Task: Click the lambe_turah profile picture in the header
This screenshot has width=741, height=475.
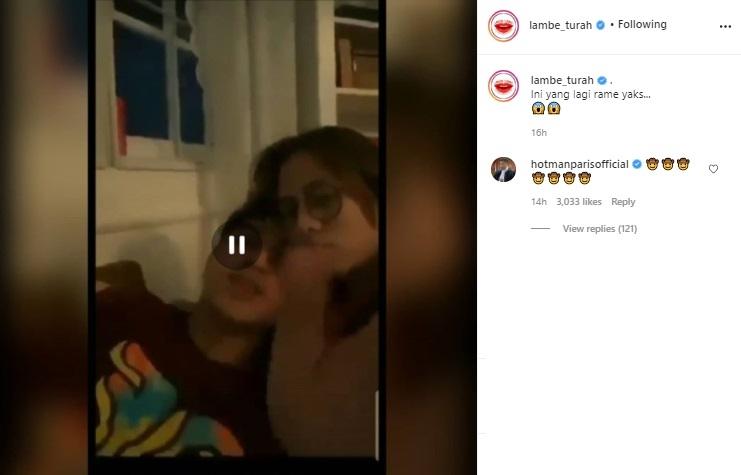Action: click(503, 26)
